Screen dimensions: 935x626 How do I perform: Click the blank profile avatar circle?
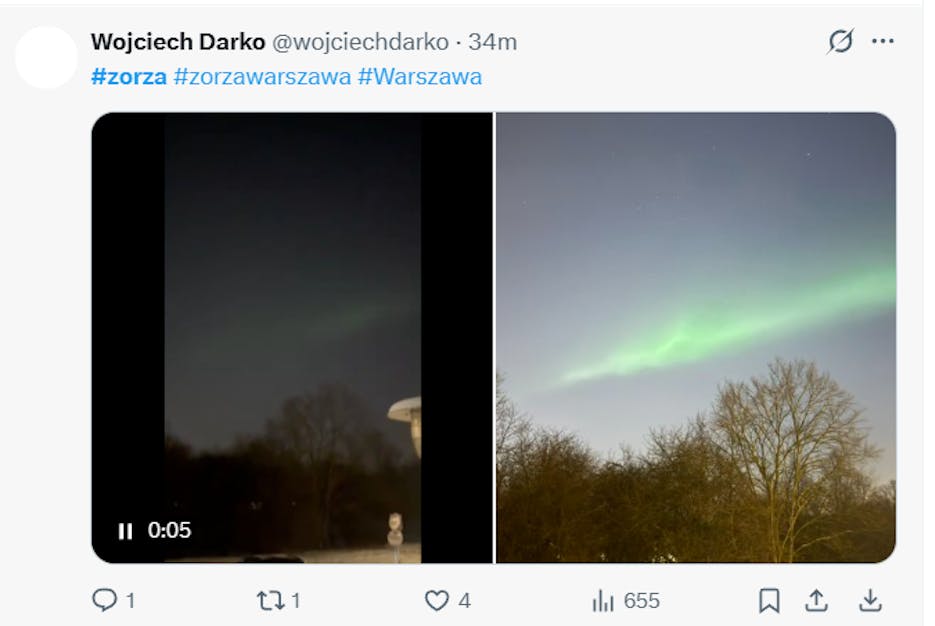(x=46, y=57)
